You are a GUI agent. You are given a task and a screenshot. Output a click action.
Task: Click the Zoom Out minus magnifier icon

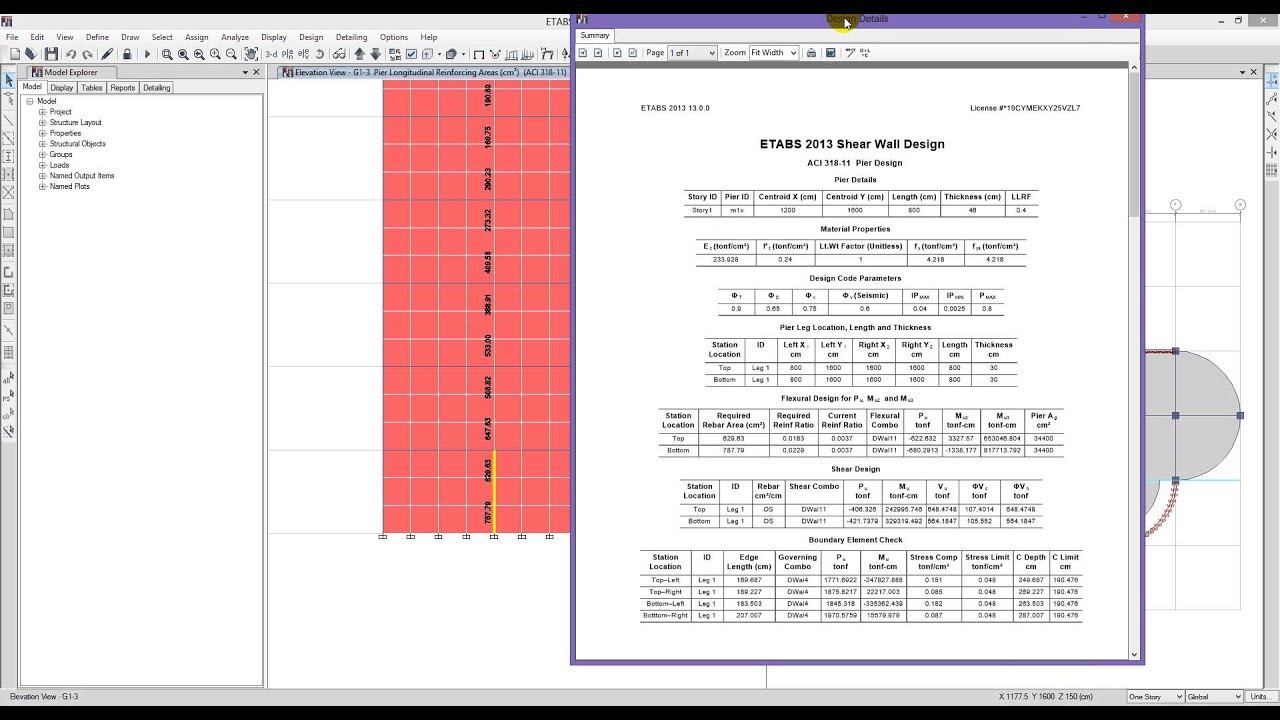click(x=231, y=54)
